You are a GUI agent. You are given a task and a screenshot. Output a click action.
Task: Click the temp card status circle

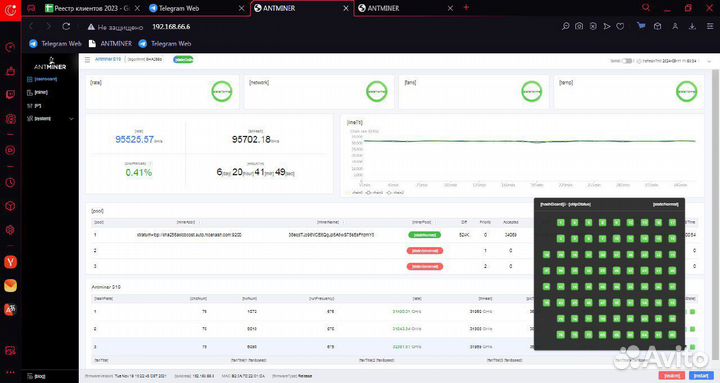[x=686, y=91]
